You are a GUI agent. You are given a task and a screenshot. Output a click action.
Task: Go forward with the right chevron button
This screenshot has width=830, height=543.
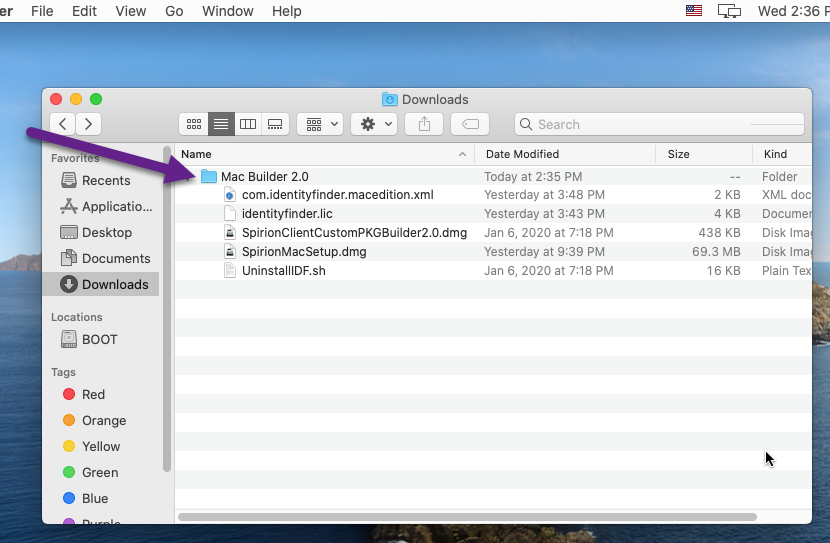89,124
